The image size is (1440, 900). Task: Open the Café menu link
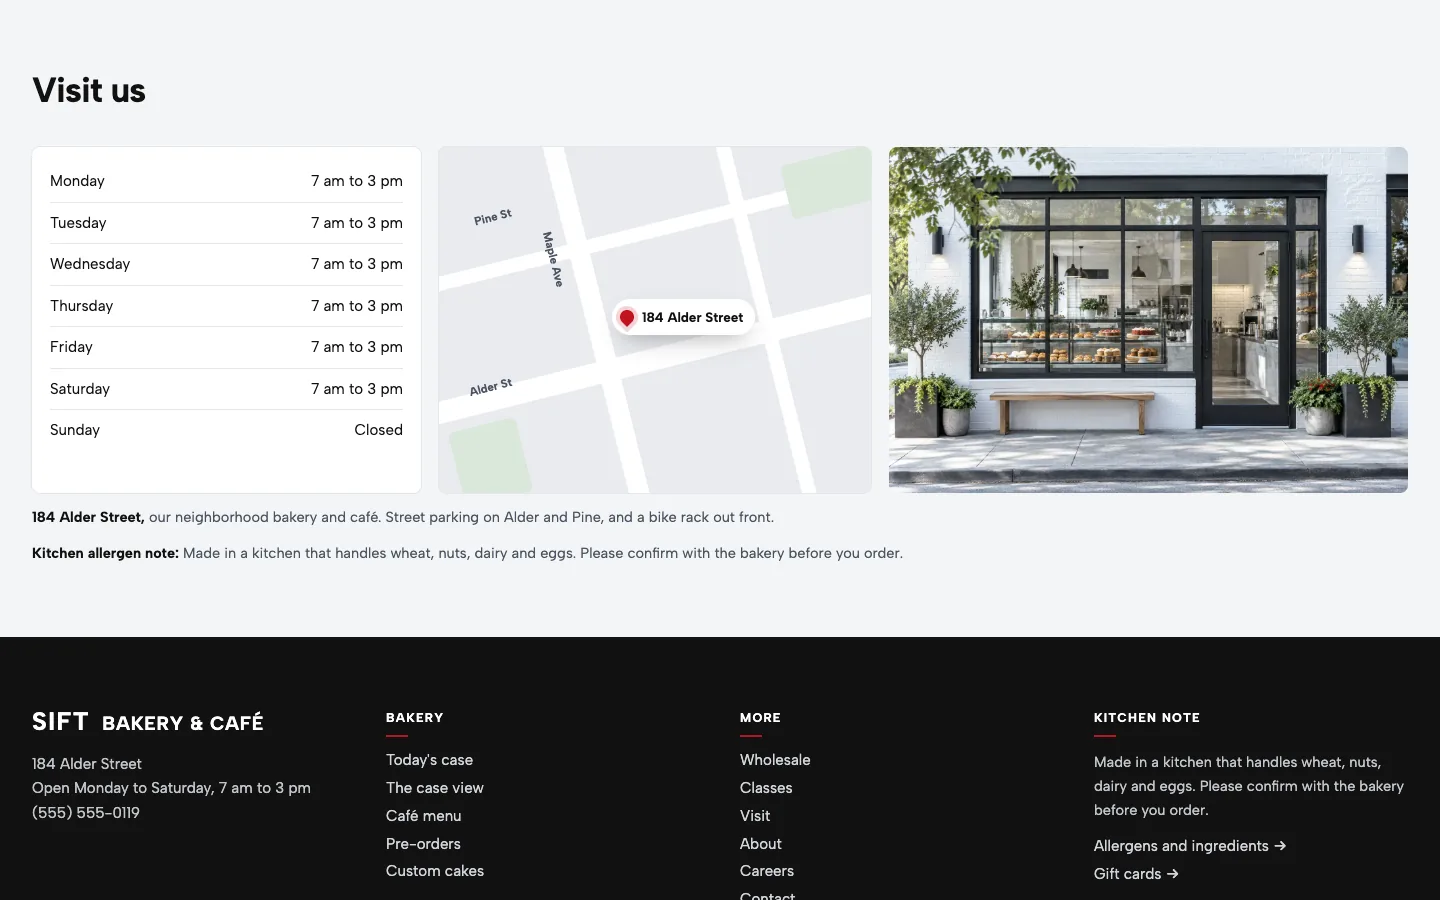click(x=424, y=816)
